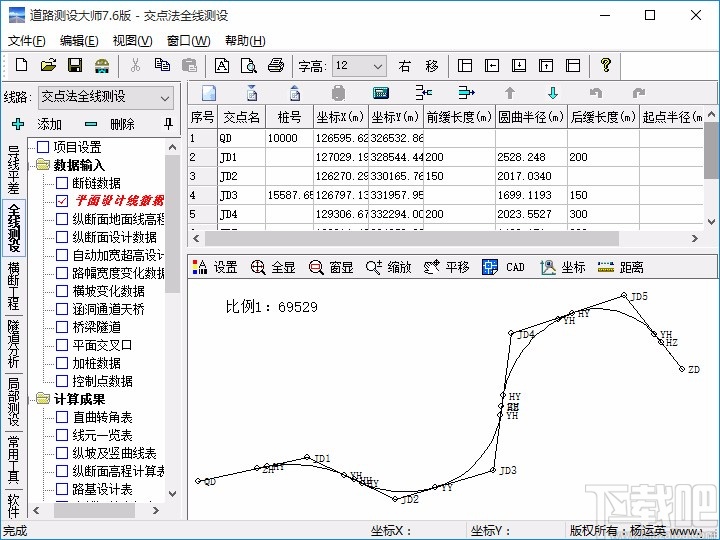
Task: Check the 项目设置 checkbox
Action: click(x=43, y=147)
